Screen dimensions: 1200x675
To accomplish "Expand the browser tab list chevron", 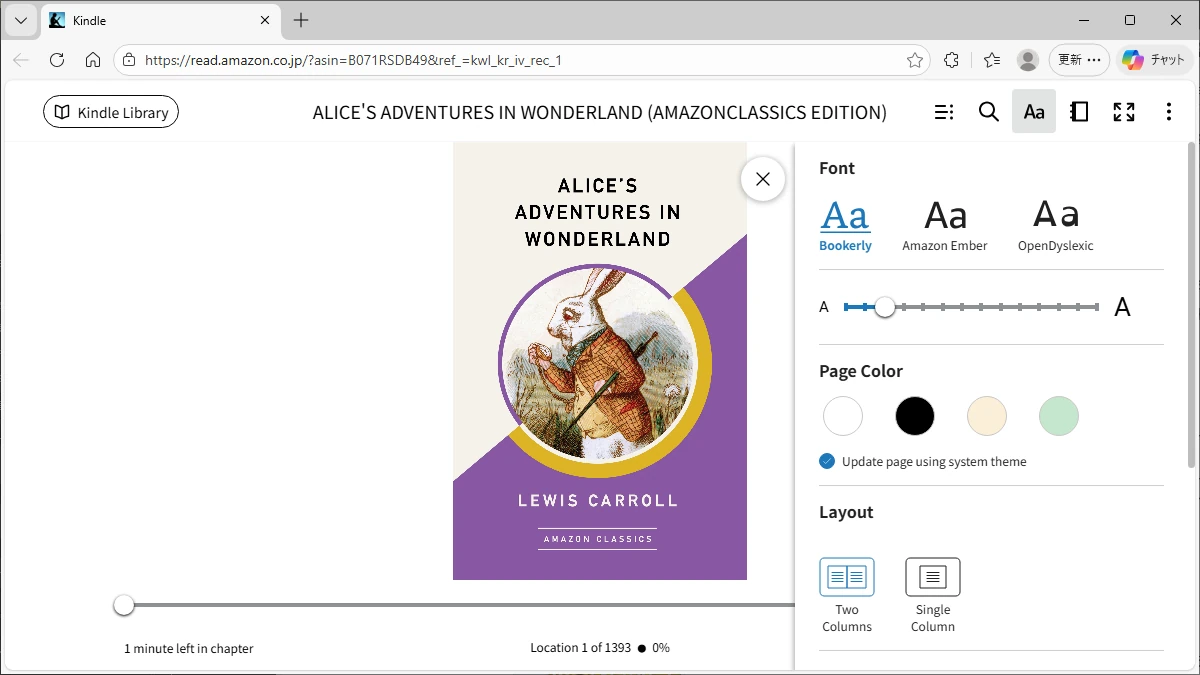I will [x=20, y=20].
